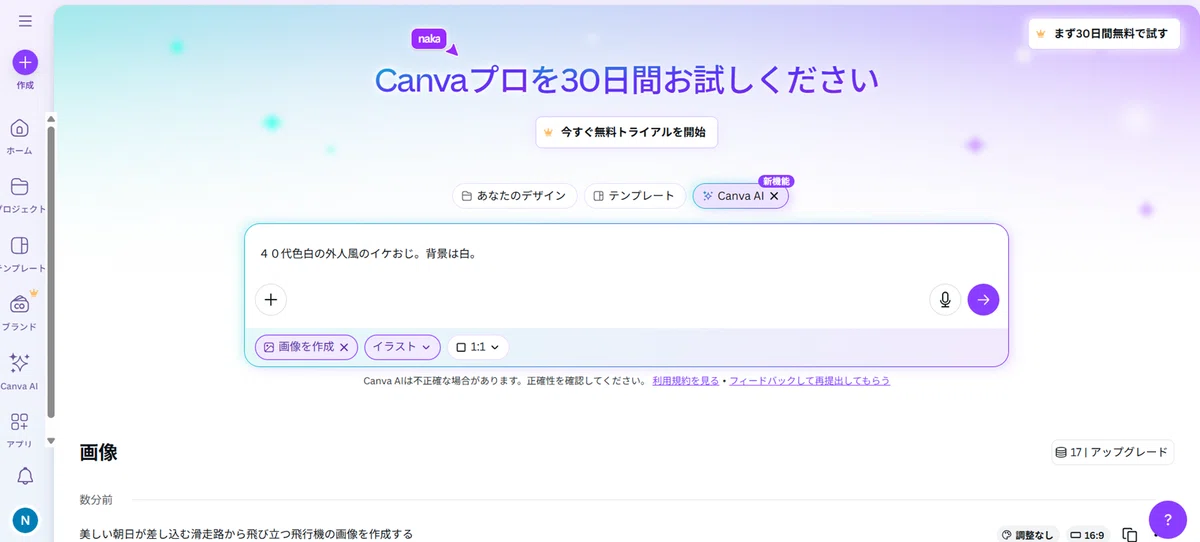Click まず30日間無料で試す button

pos(1106,33)
